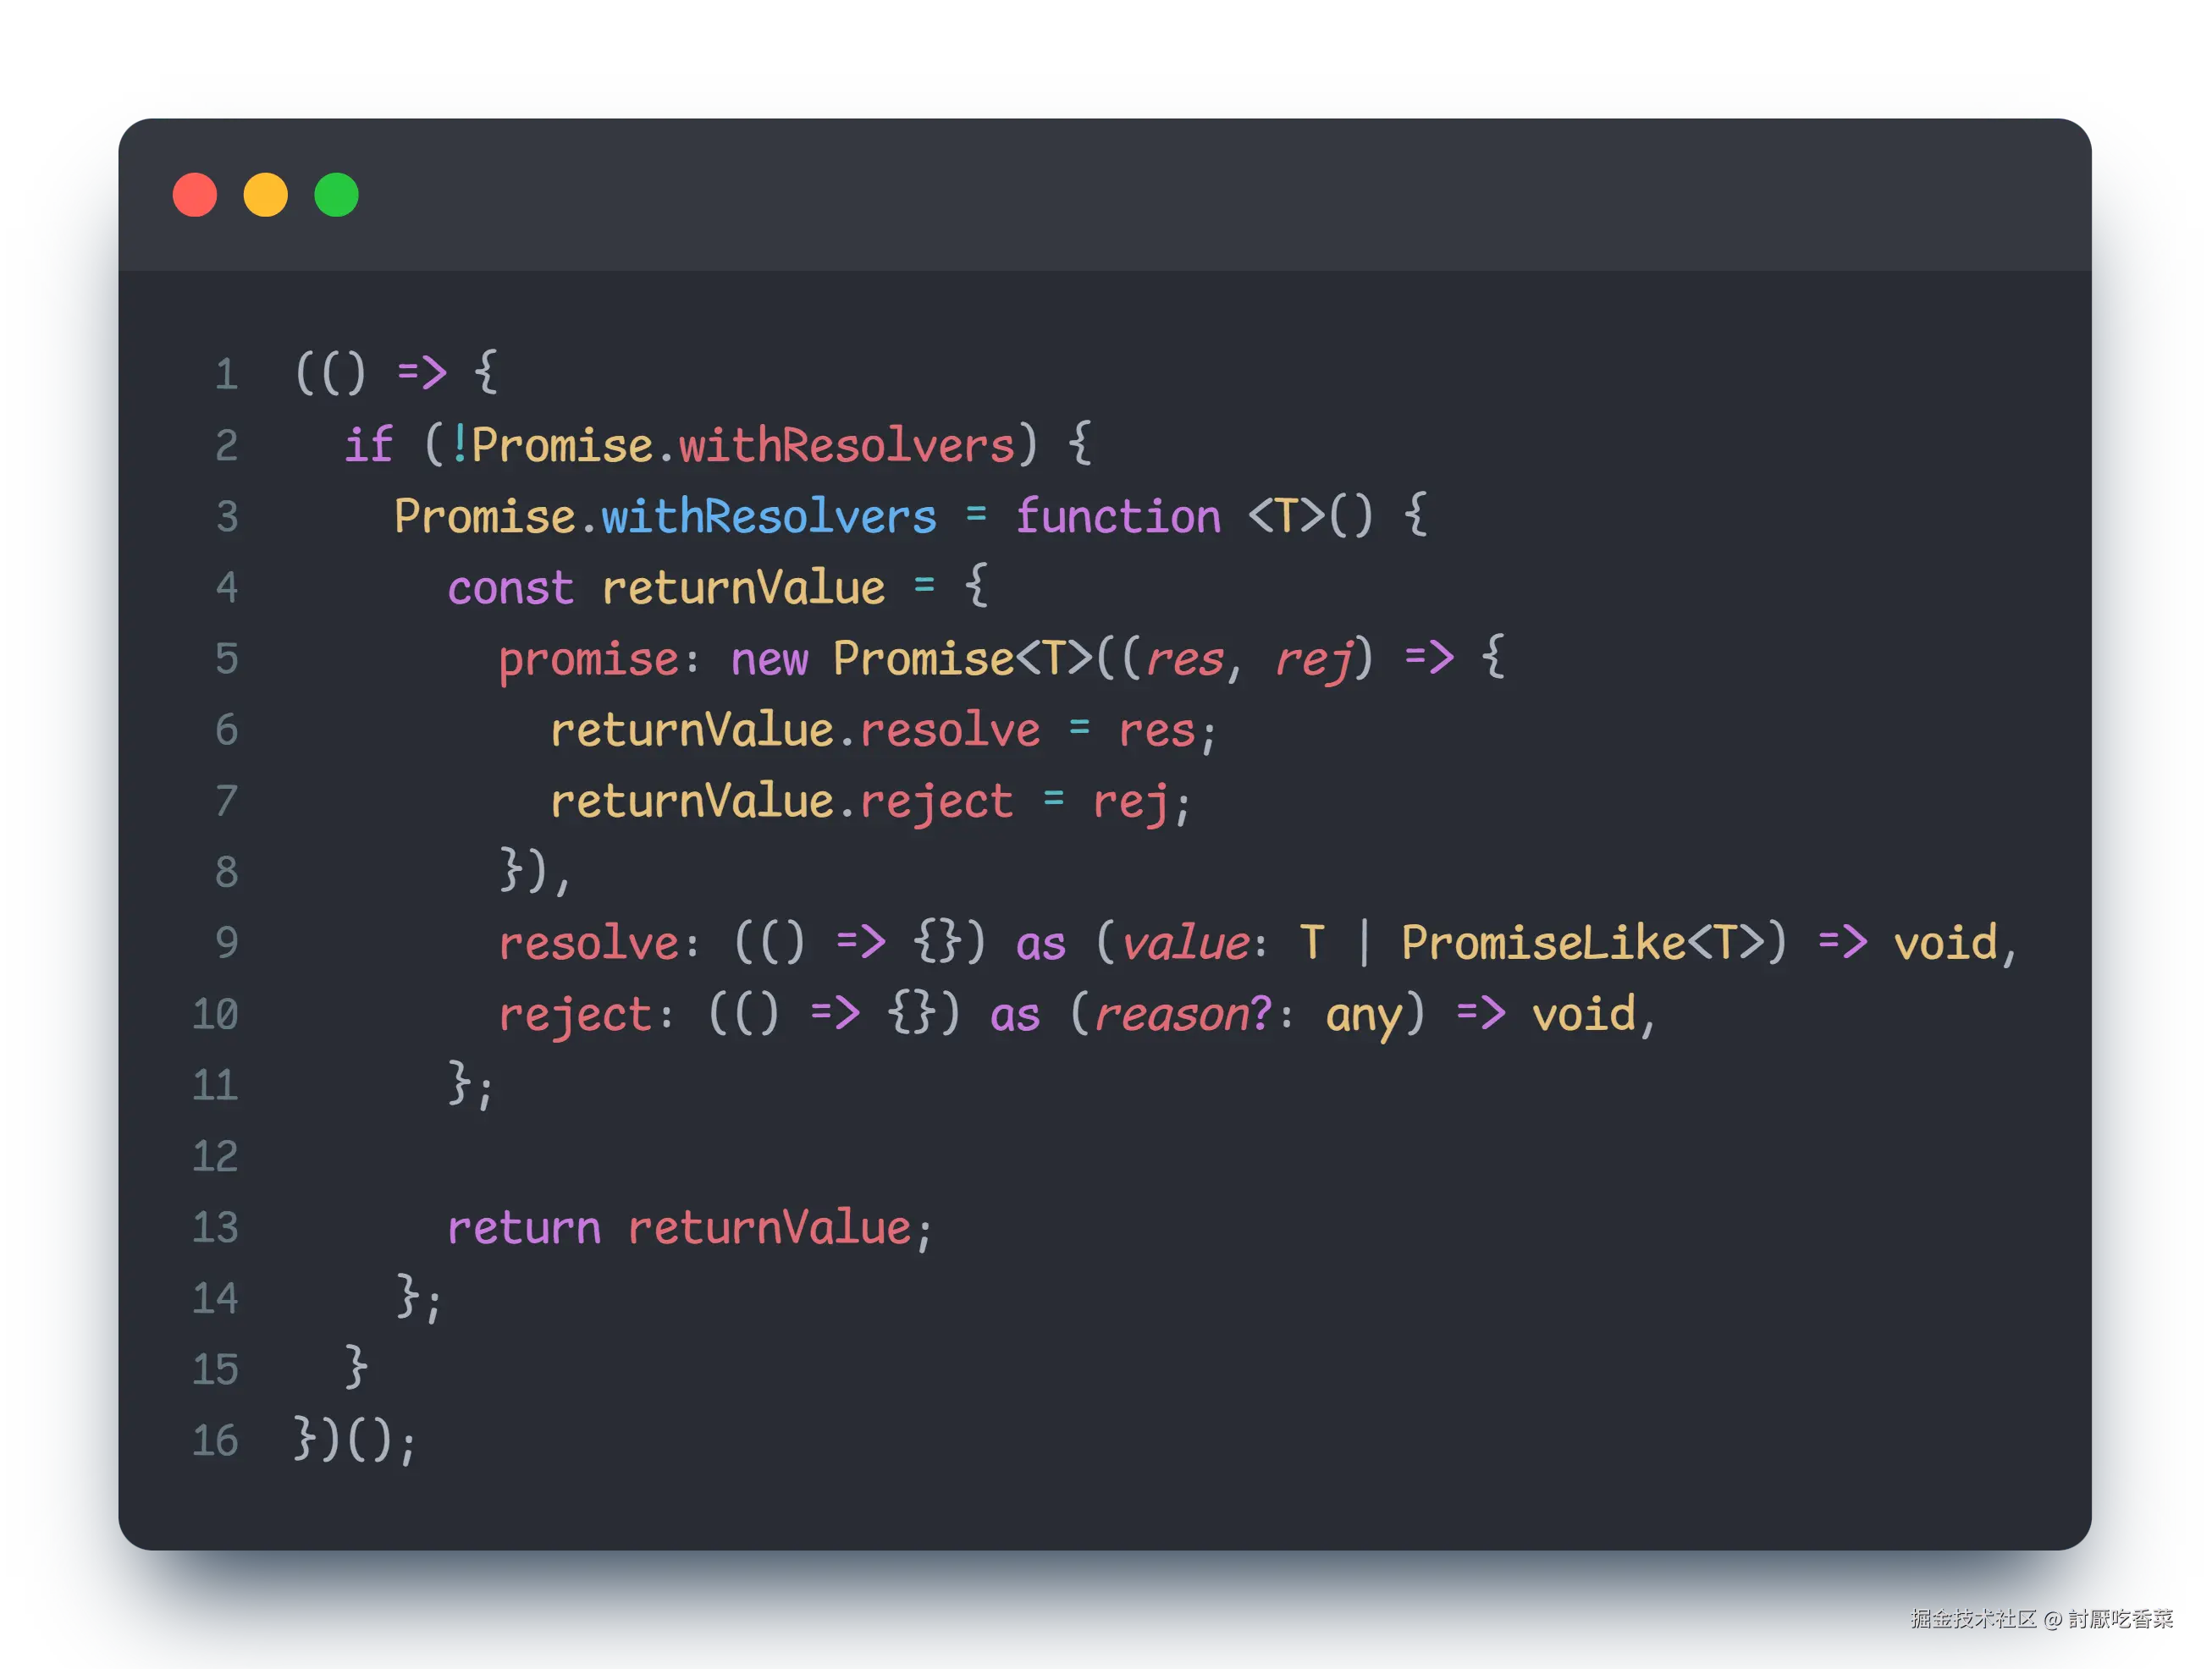Screen dimensions: 2212x1669
Task: Click the 'any' type on line 10
Action: click(x=1363, y=1015)
